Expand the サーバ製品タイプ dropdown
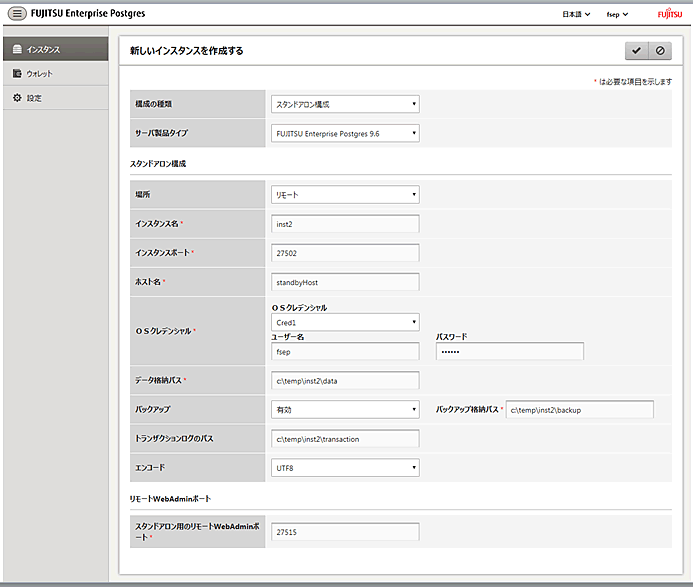 (345, 133)
